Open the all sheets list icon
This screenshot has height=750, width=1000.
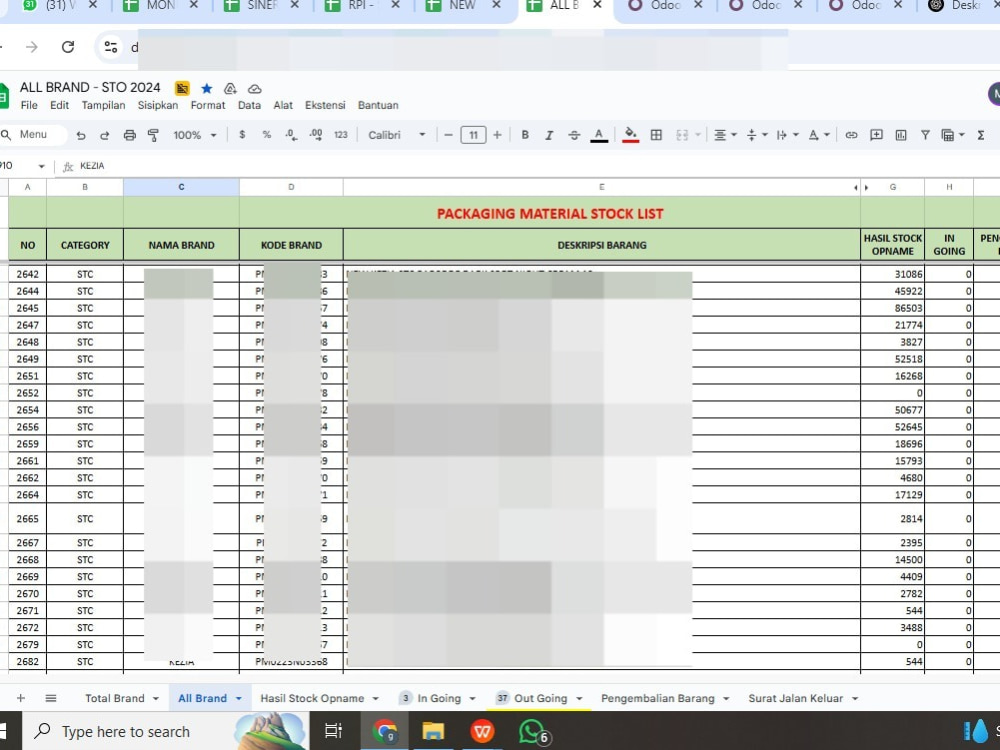click(x=51, y=698)
